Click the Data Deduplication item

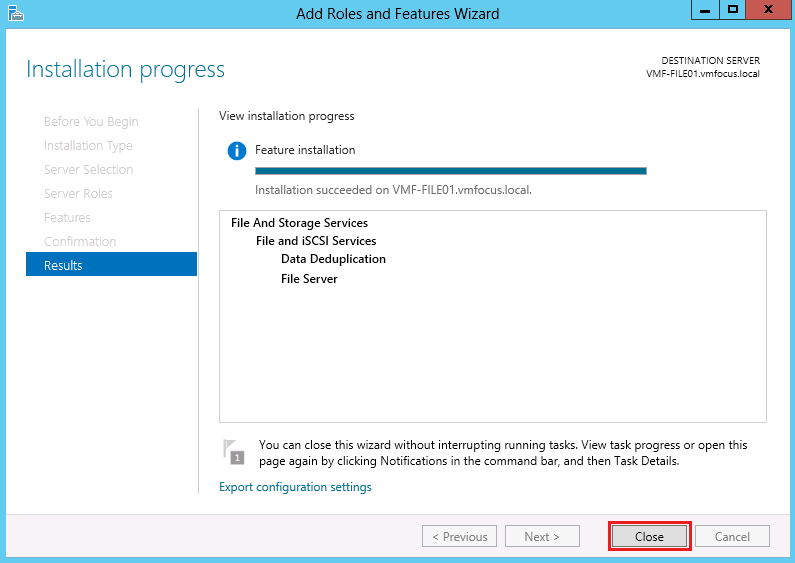tap(333, 259)
